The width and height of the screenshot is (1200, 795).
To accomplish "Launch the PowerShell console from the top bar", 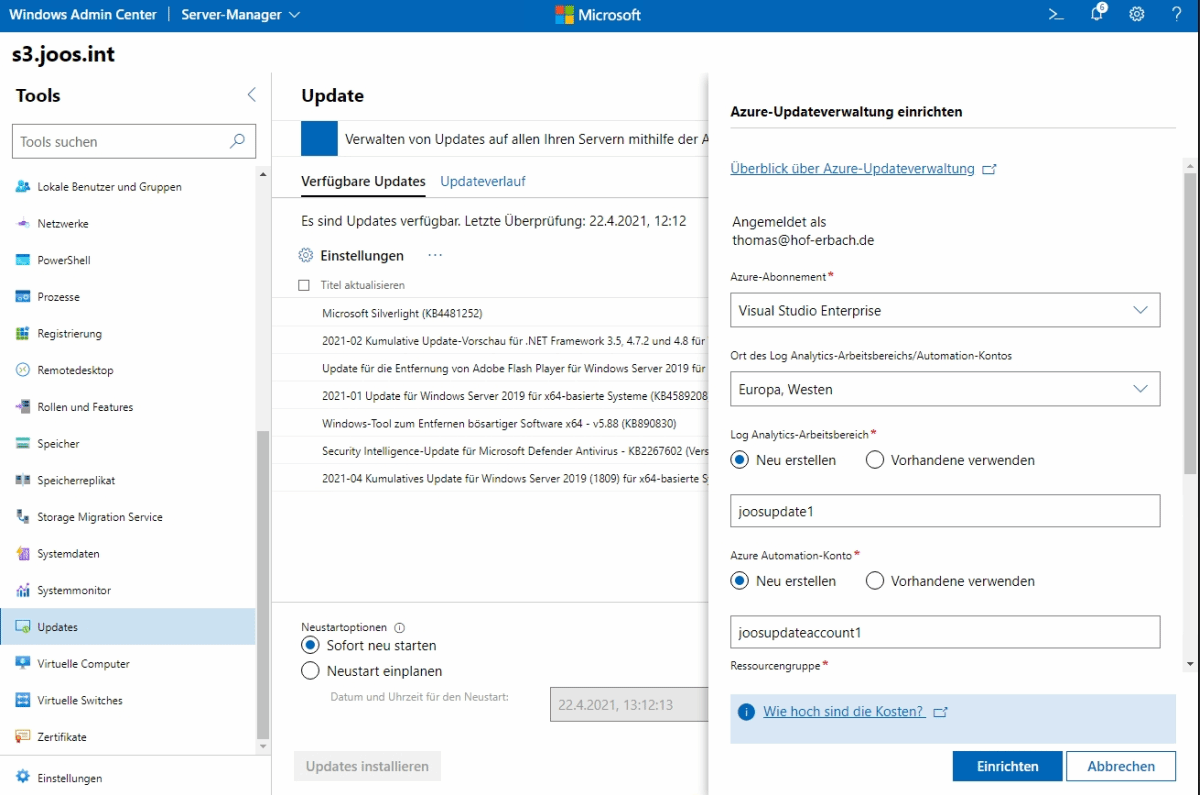I will [1057, 14].
